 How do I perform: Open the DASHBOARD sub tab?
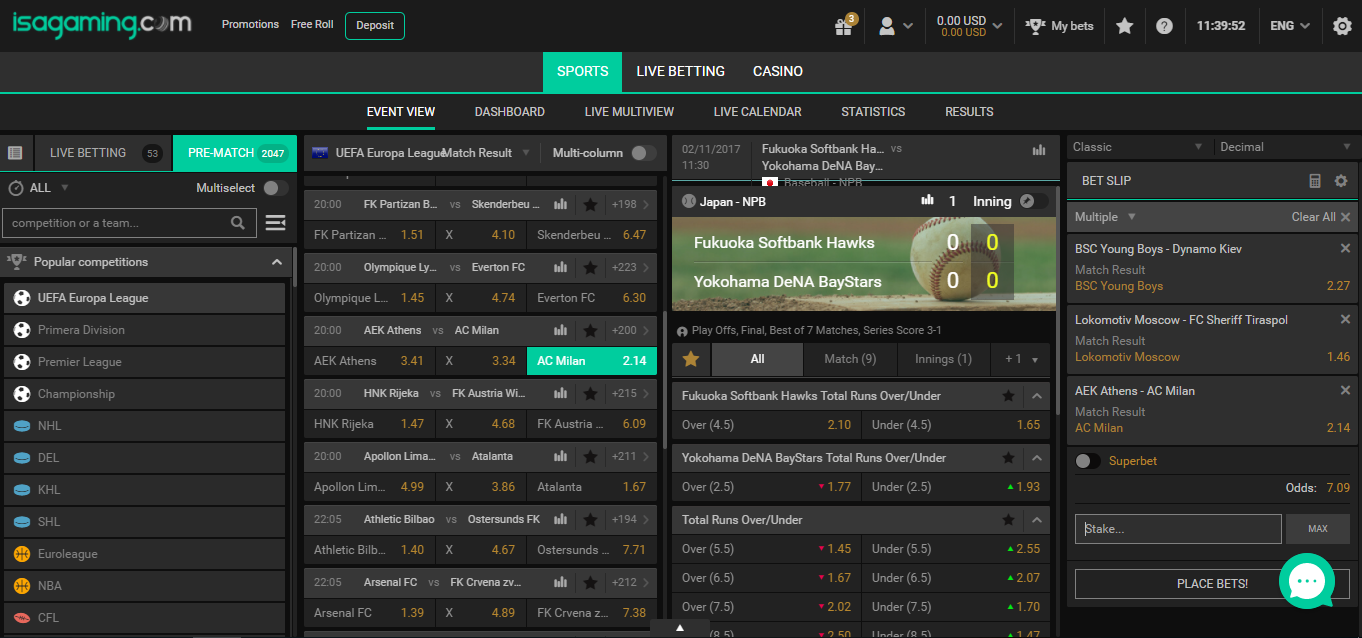click(510, 112)
